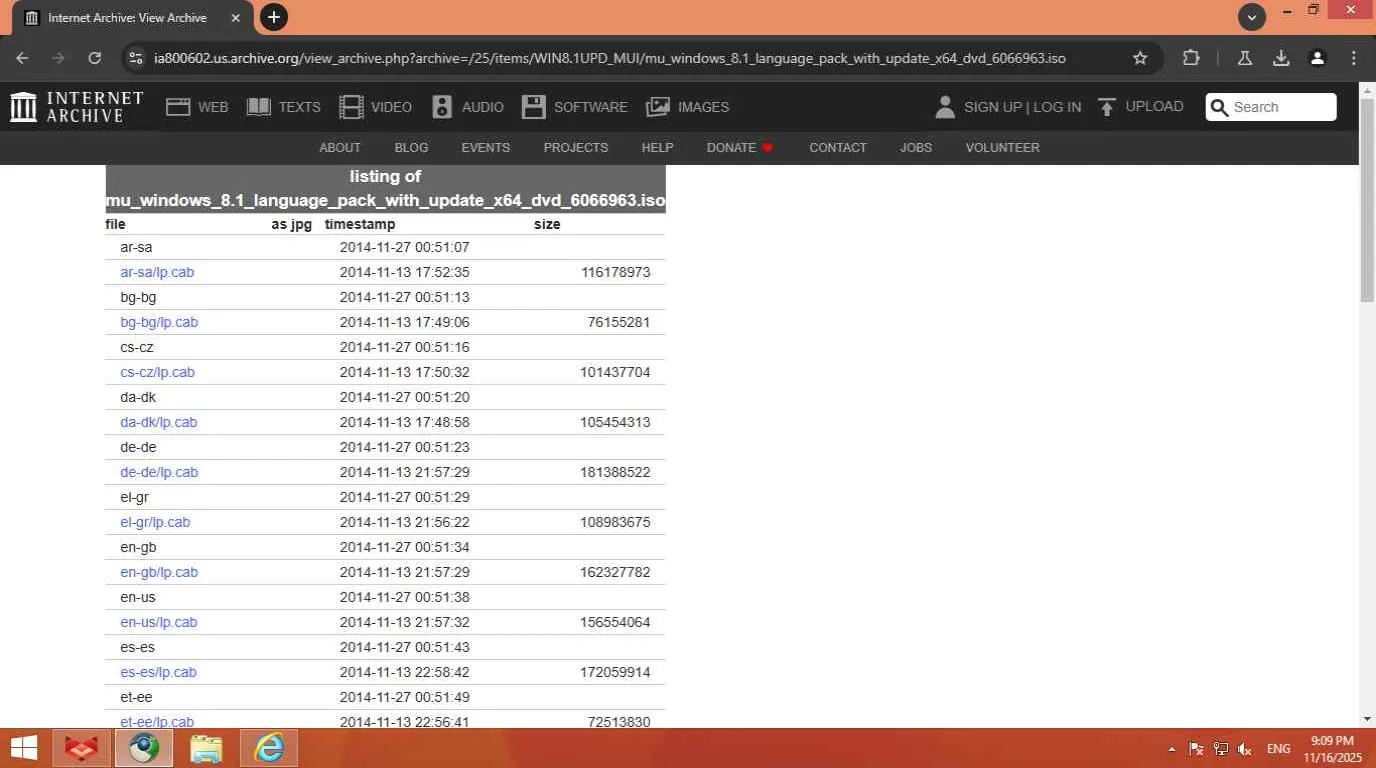Click the user account silhouette icon
The height and width of the screenshot is (768, 1376).
(x=945, y=107)
